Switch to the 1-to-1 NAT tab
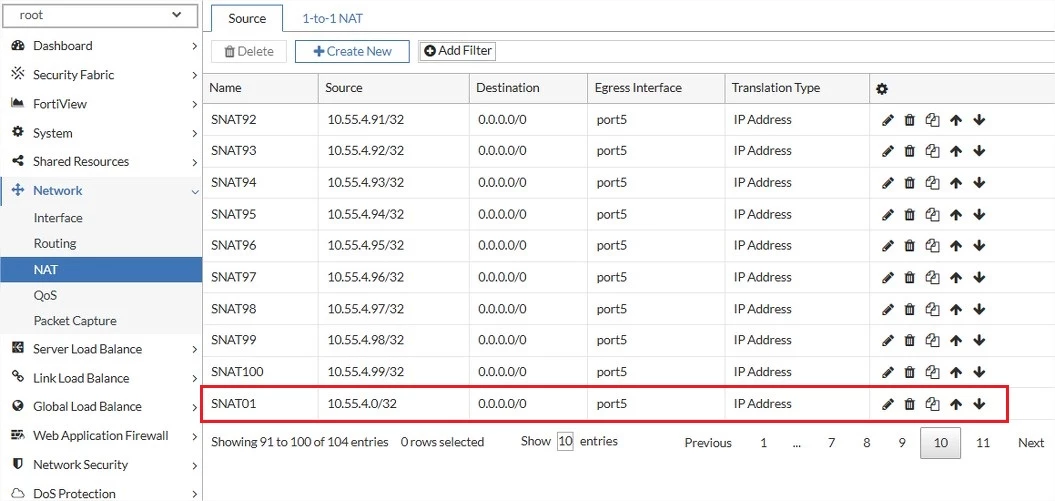 pos(332,18)
